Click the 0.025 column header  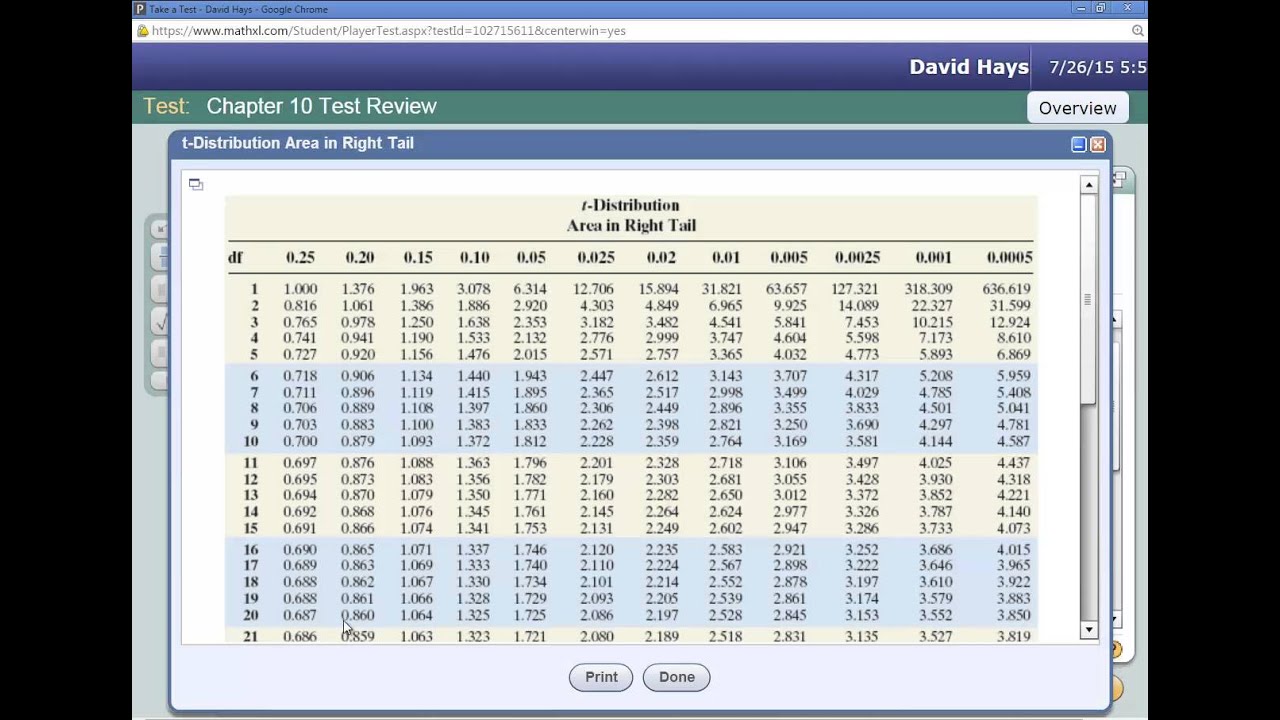pyautogui.click(x=596, y=258)
